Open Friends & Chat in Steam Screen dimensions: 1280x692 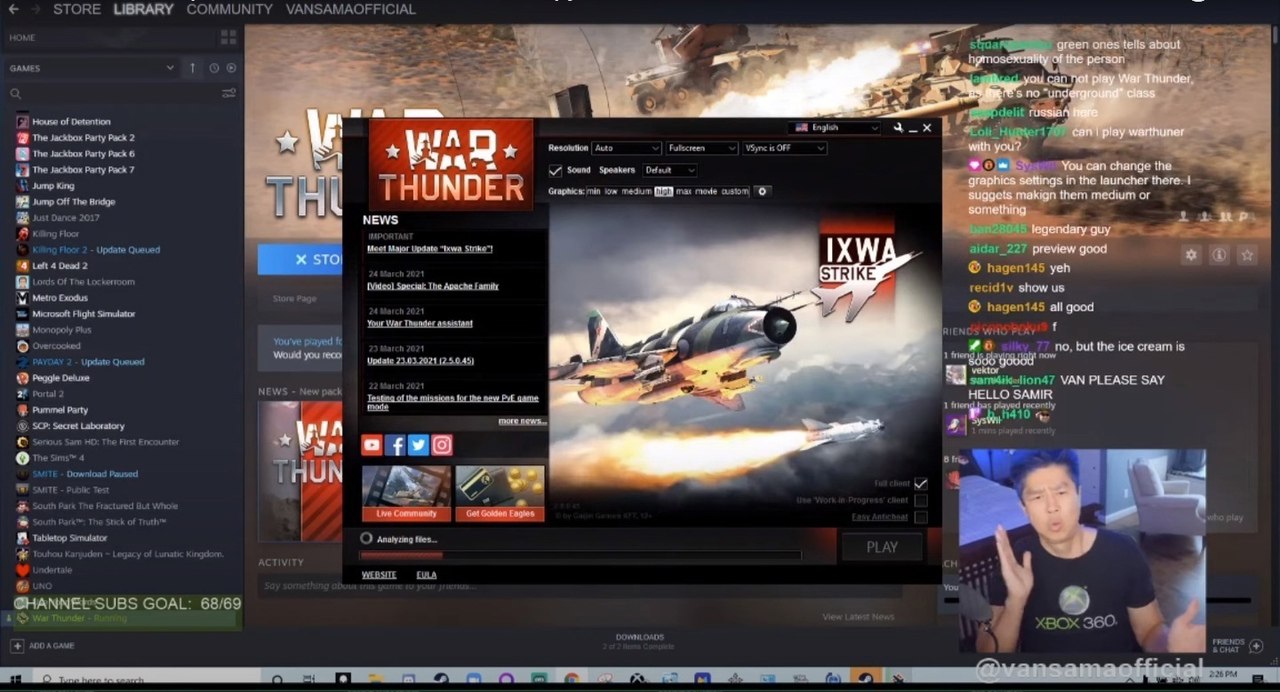tap(1236, 645)
